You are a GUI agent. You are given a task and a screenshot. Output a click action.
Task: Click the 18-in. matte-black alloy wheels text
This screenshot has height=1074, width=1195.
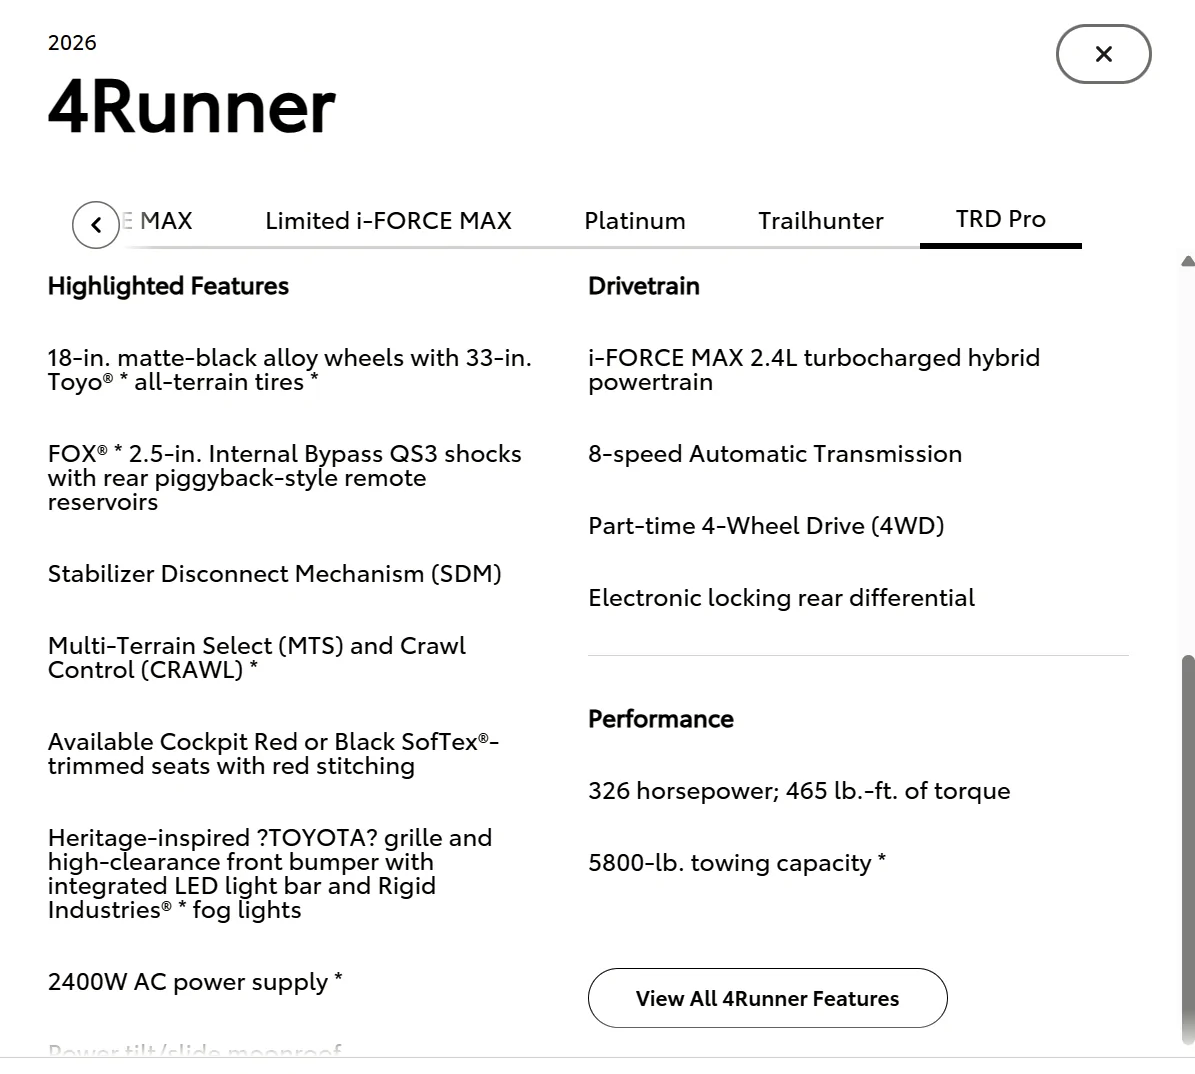pyautogui.click(x=290, y=370)
